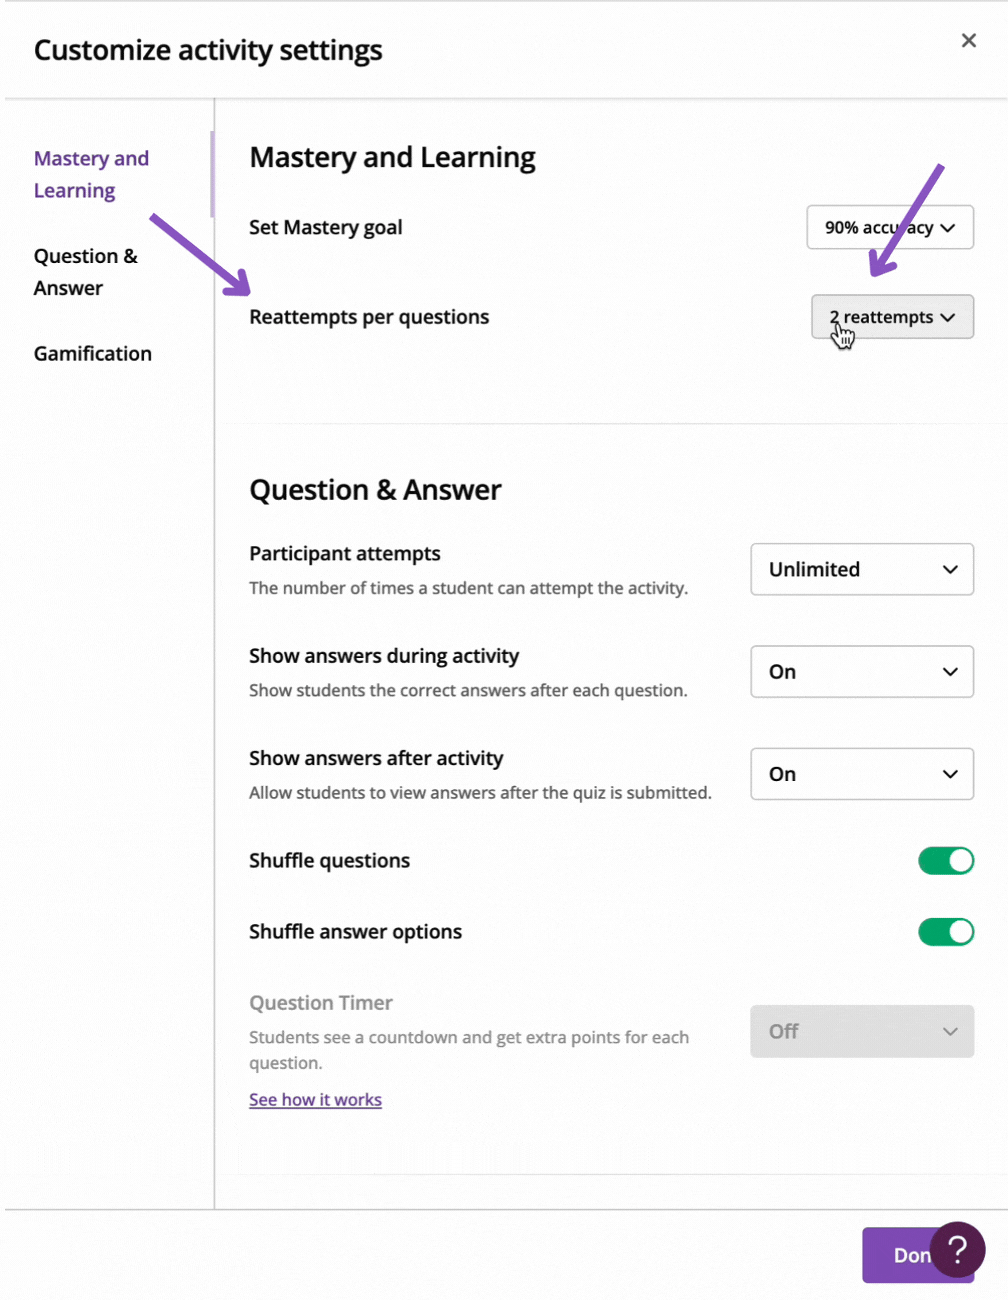Open the See how it works link
The height and width of the screenshot is (1300, 1008).
[315, 1099]
